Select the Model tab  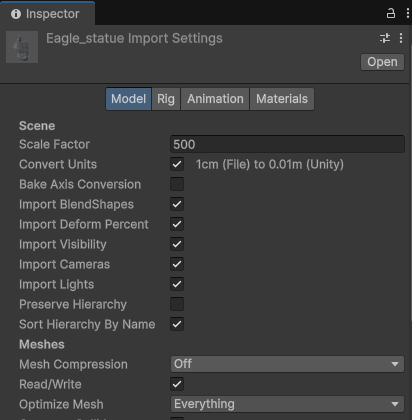[128, 99]
